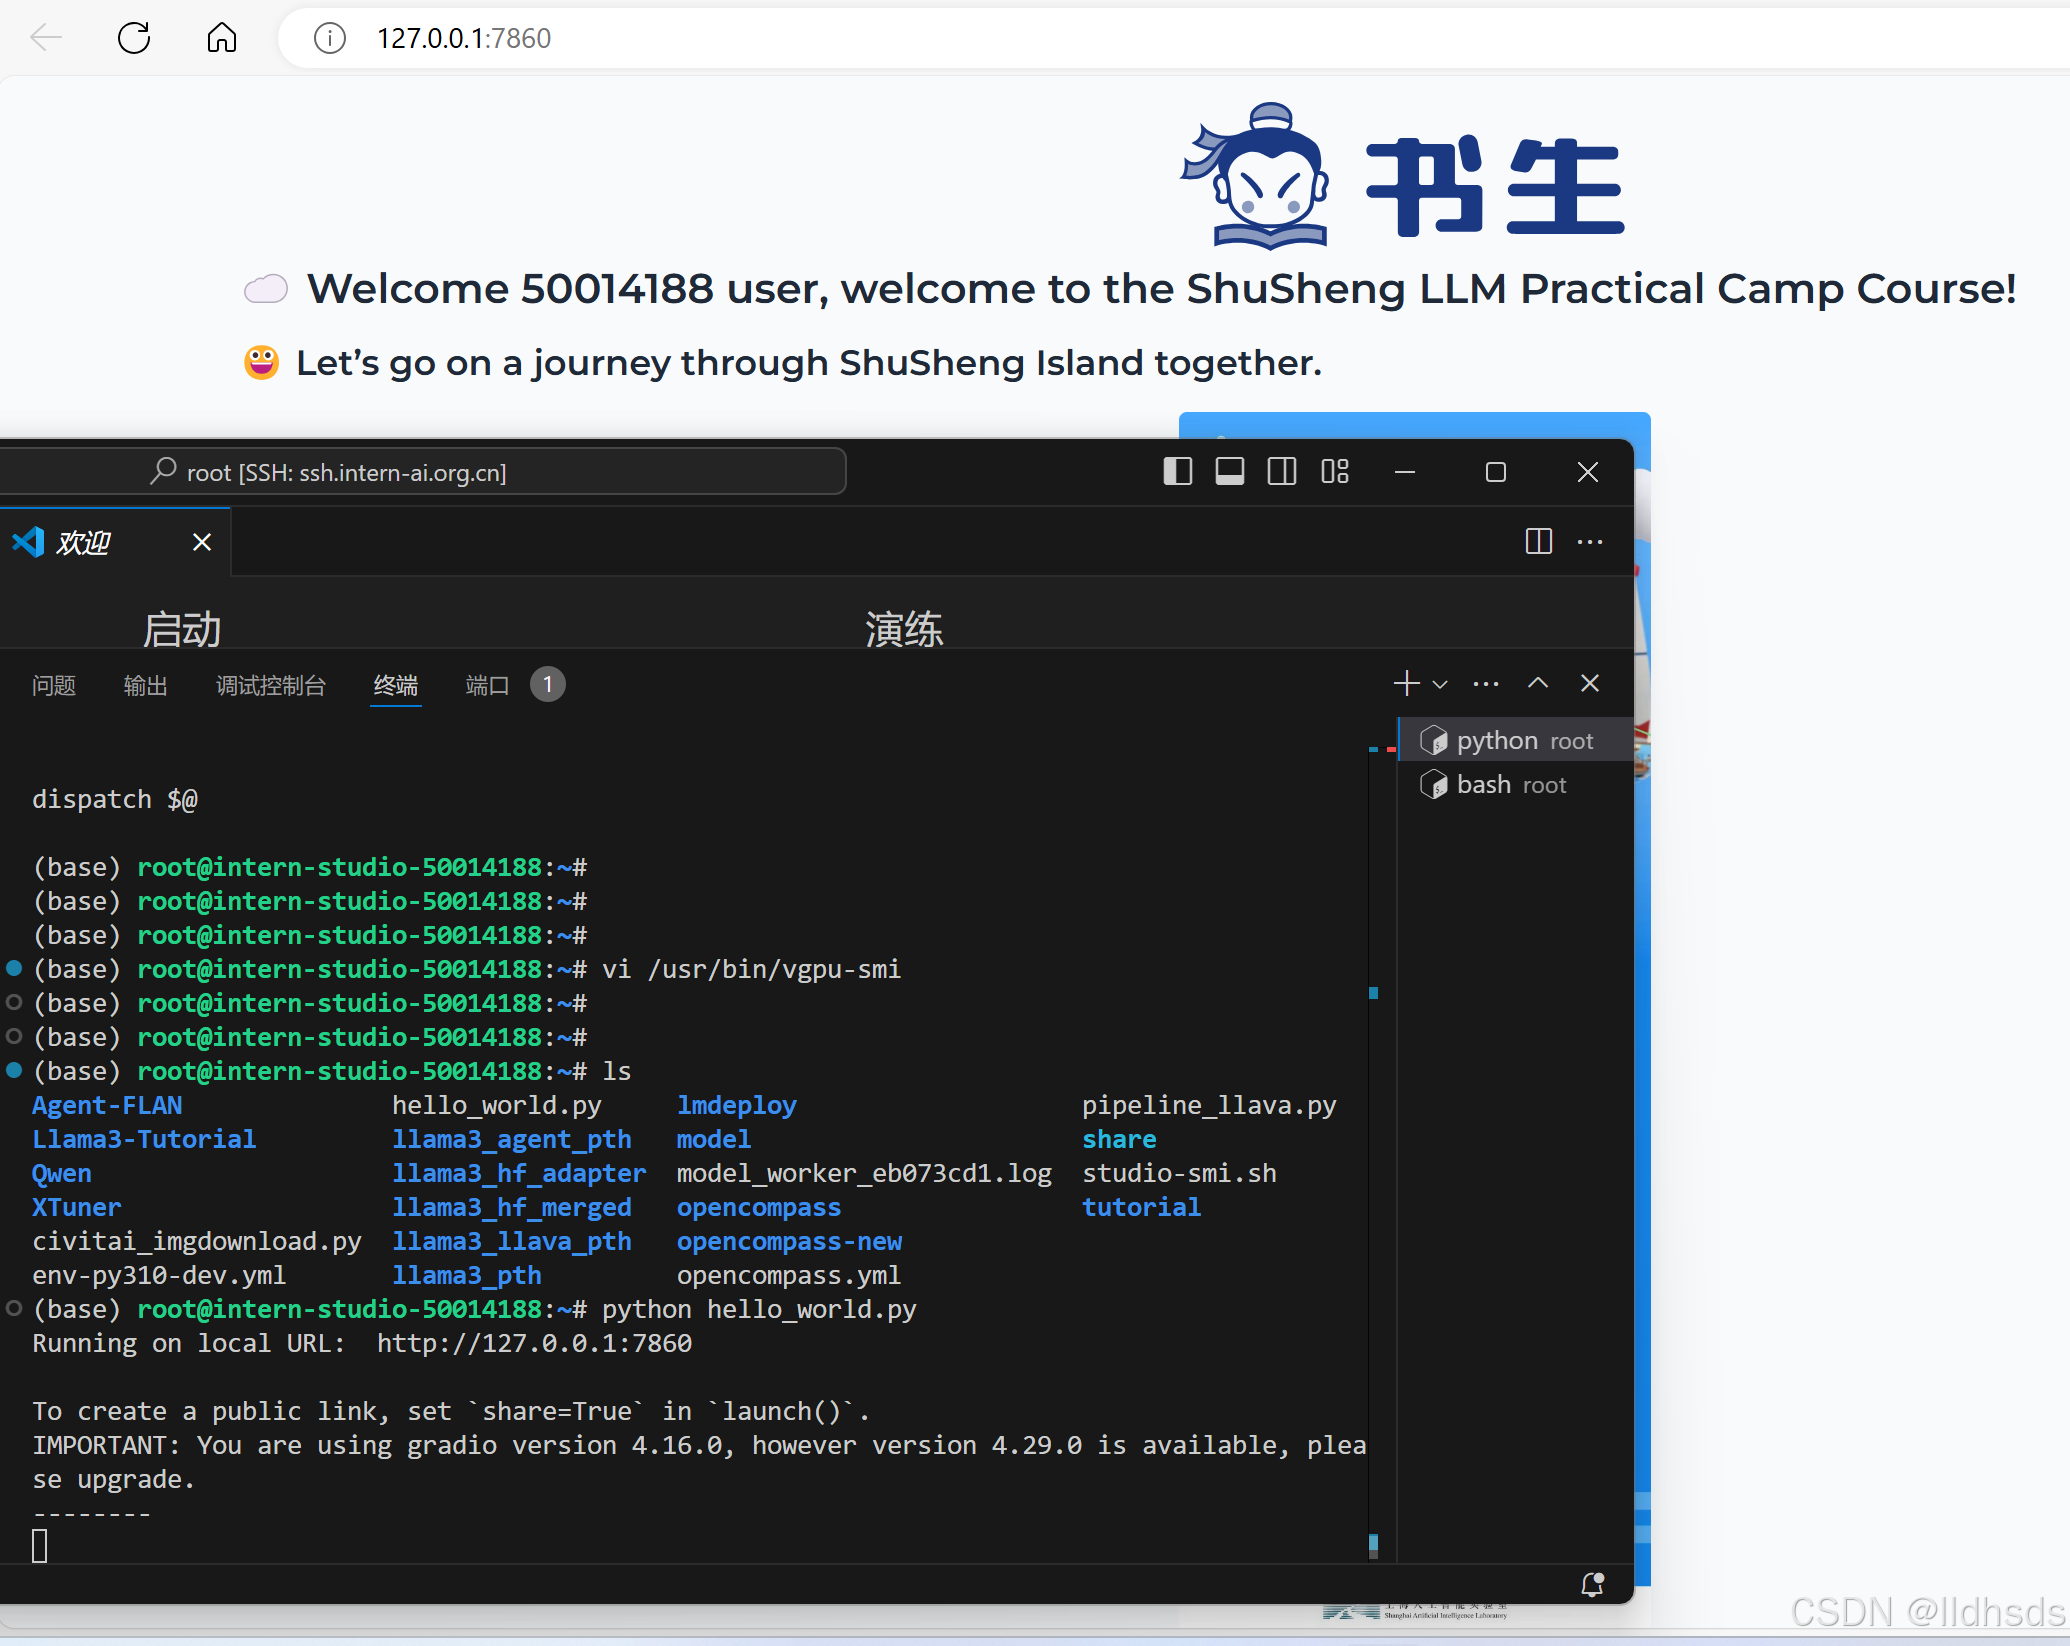Click llama3_hf_merged directory name
Screen dimensions: 2070x1646
point(512,1207)
